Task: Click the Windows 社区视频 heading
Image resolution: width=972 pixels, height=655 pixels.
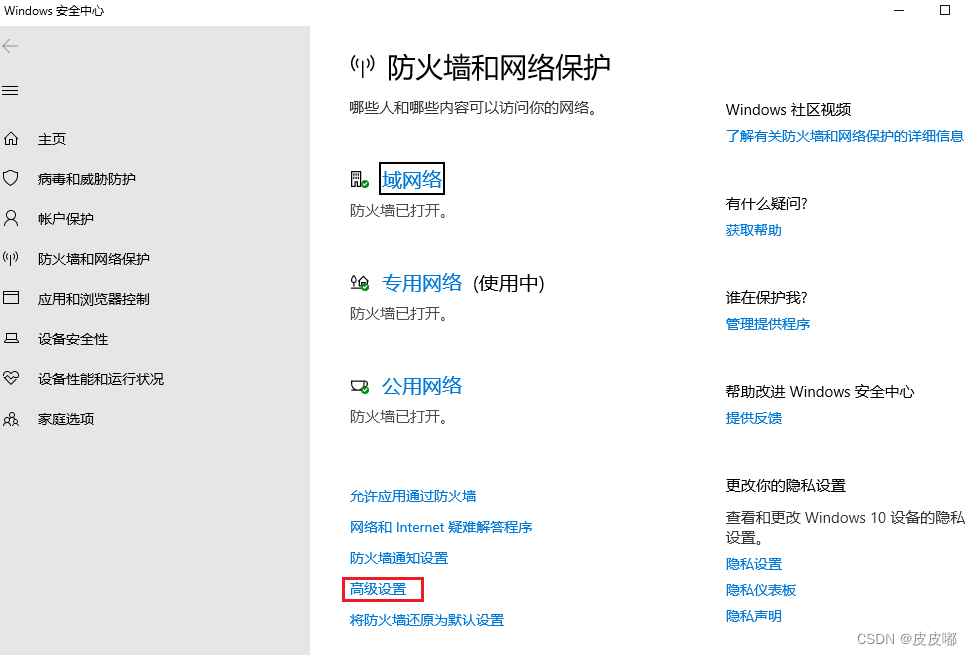Action: pyautogui.click(x=788, y=110)
